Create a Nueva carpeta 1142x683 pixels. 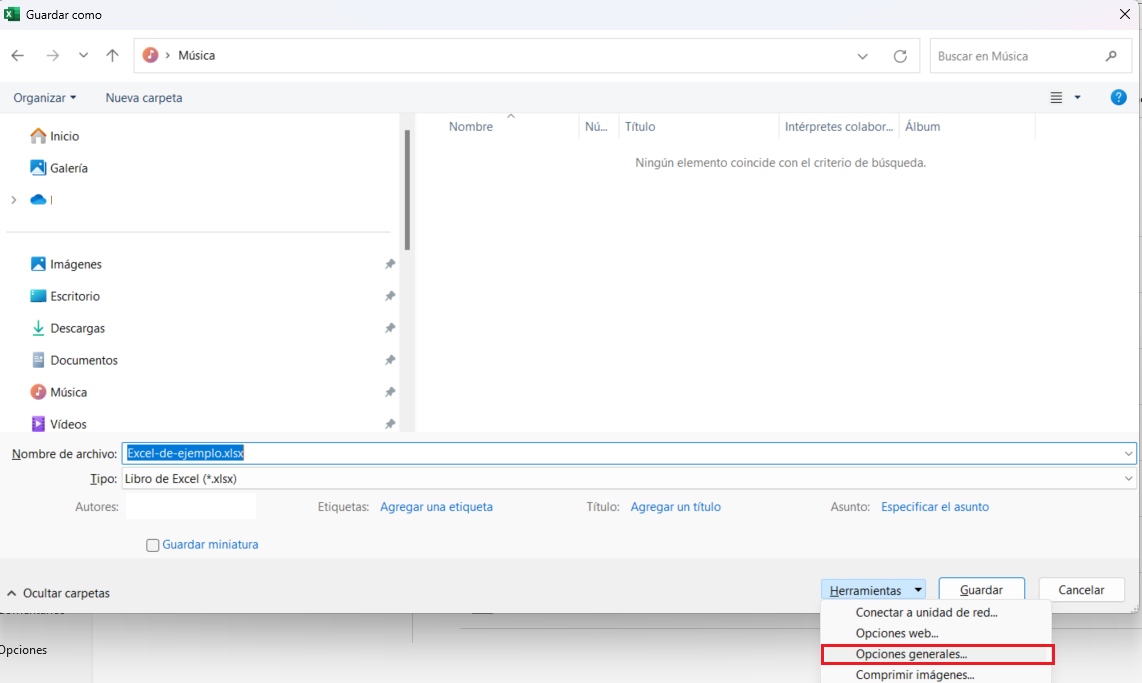click(143, 98)
